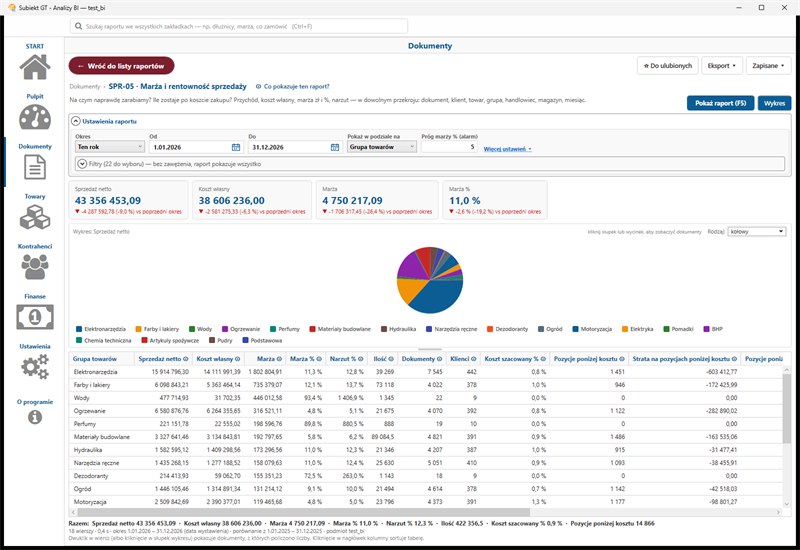
Task: Open the Finanse banknote icon
Action: pos(35,317)
